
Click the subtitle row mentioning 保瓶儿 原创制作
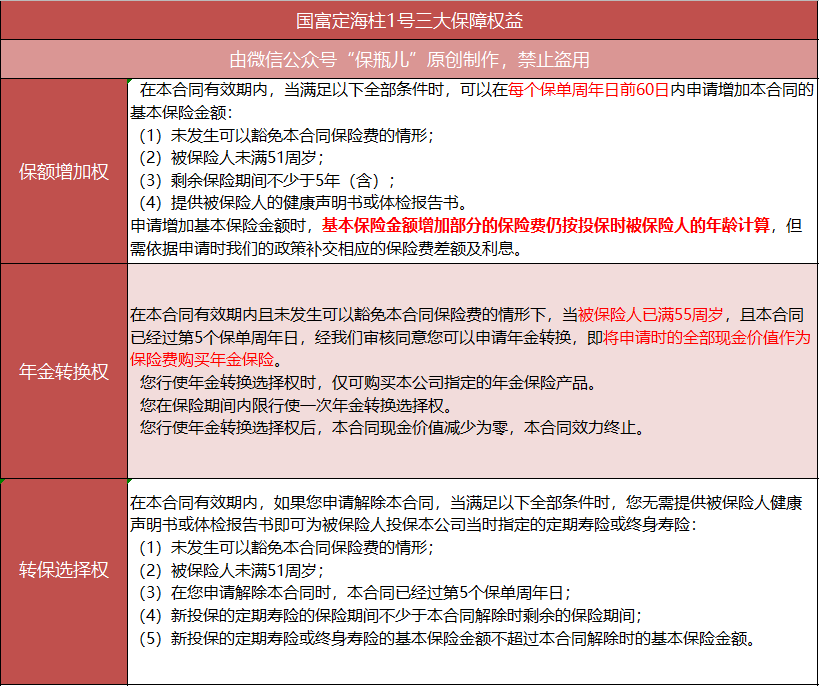coord(410,60)
